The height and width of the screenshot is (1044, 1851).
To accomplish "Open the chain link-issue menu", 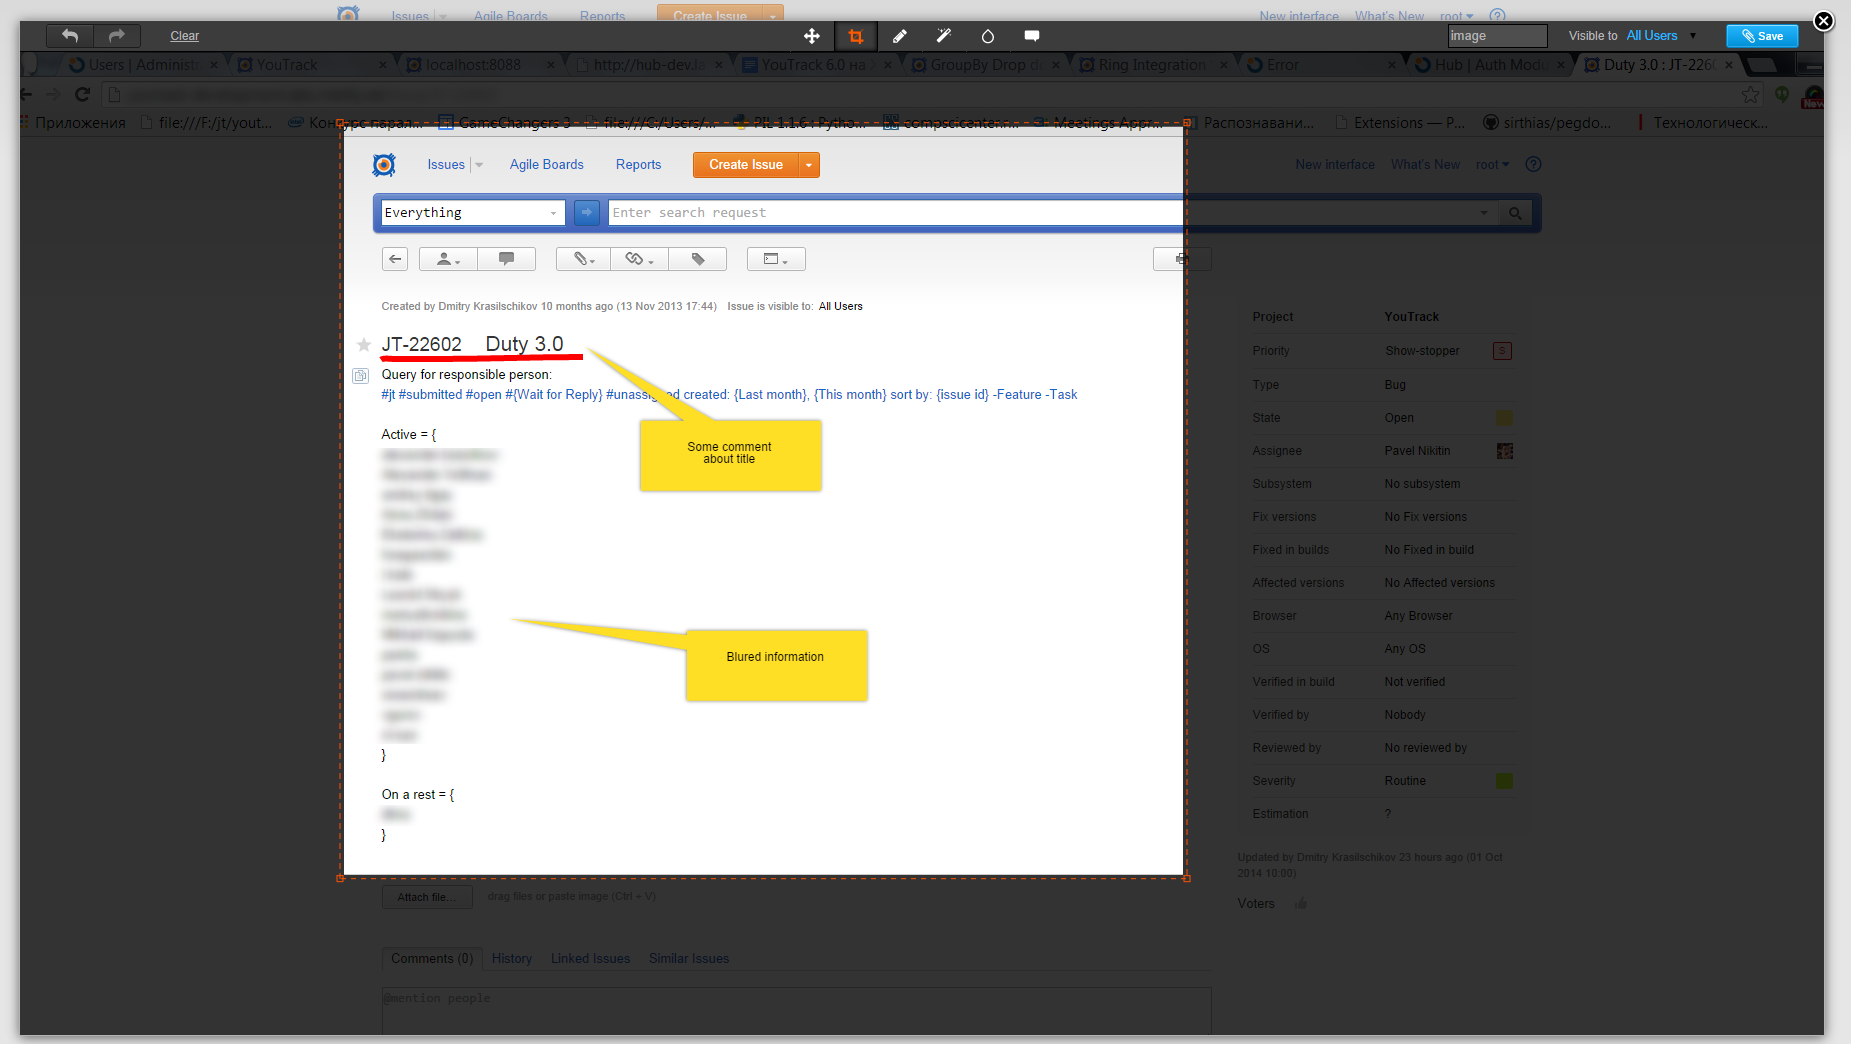I will 640,259.
